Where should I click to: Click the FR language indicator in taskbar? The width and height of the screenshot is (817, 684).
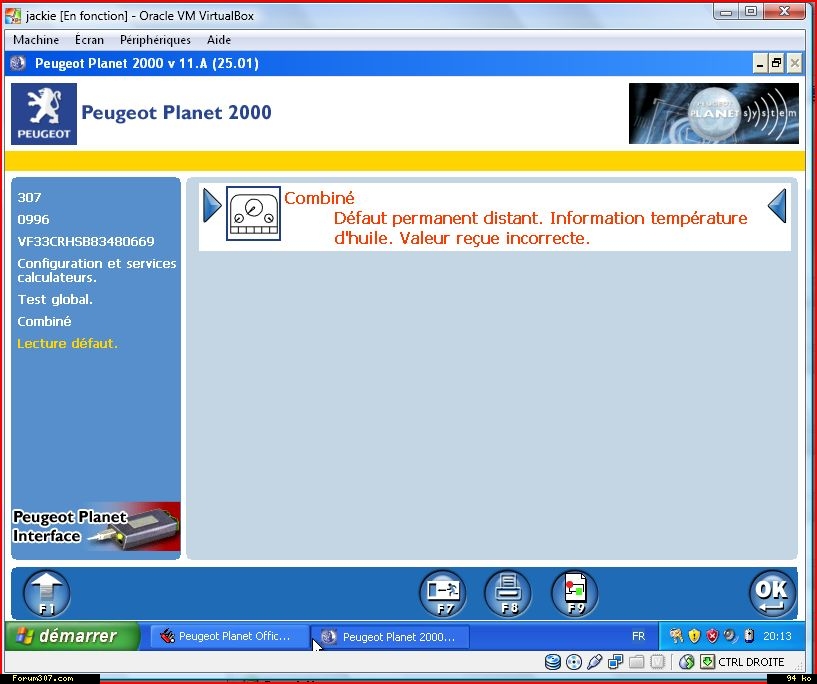coord(638,636)
